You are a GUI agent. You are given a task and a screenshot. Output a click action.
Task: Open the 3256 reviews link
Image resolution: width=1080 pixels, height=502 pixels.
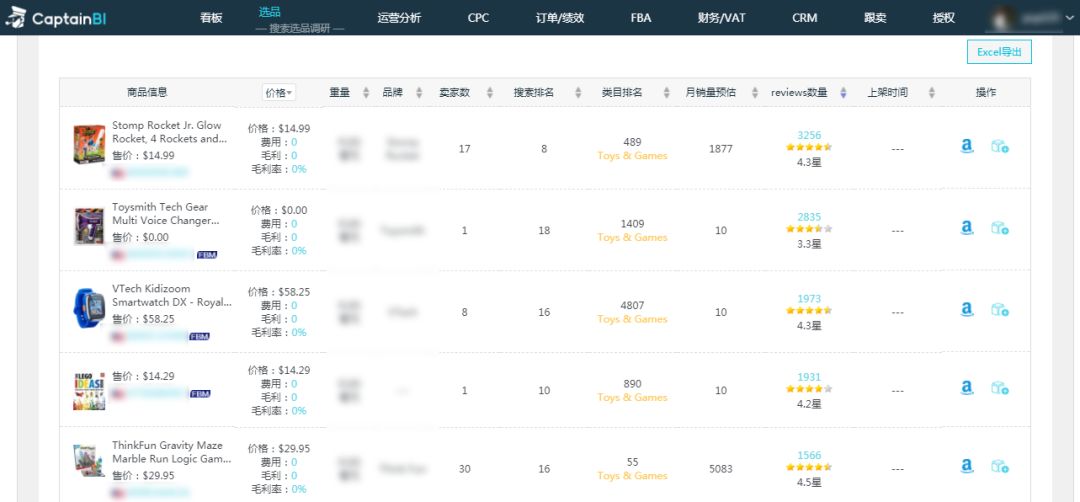tap(809, 135)
